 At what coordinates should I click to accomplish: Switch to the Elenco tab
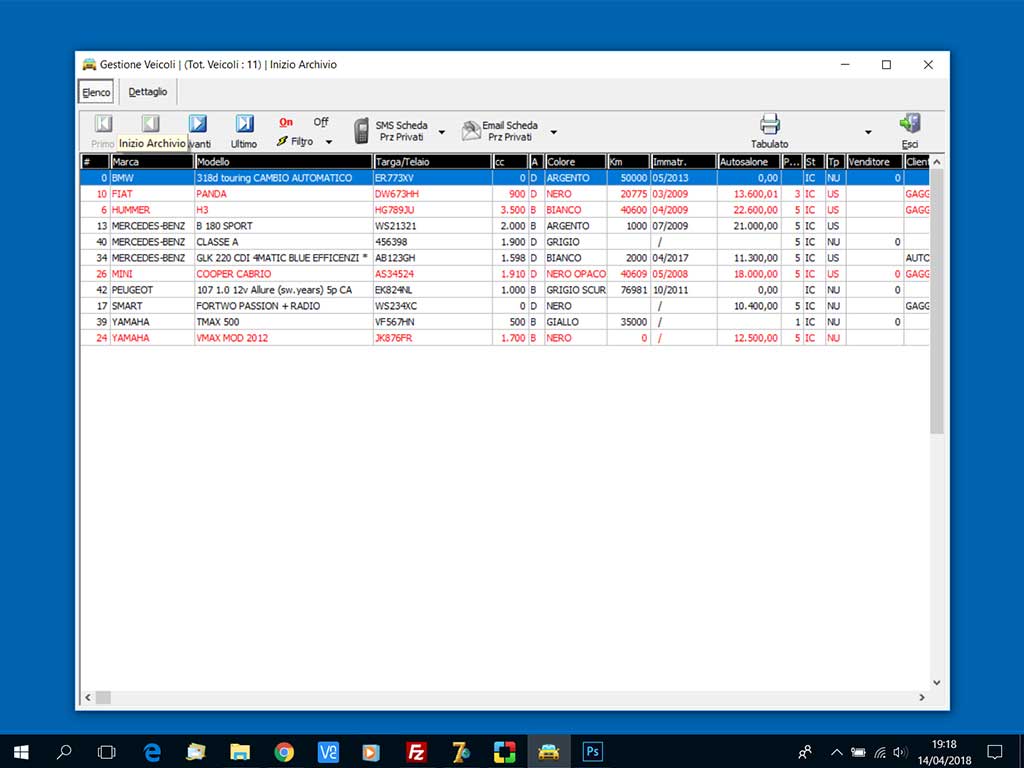click(96, 92)
